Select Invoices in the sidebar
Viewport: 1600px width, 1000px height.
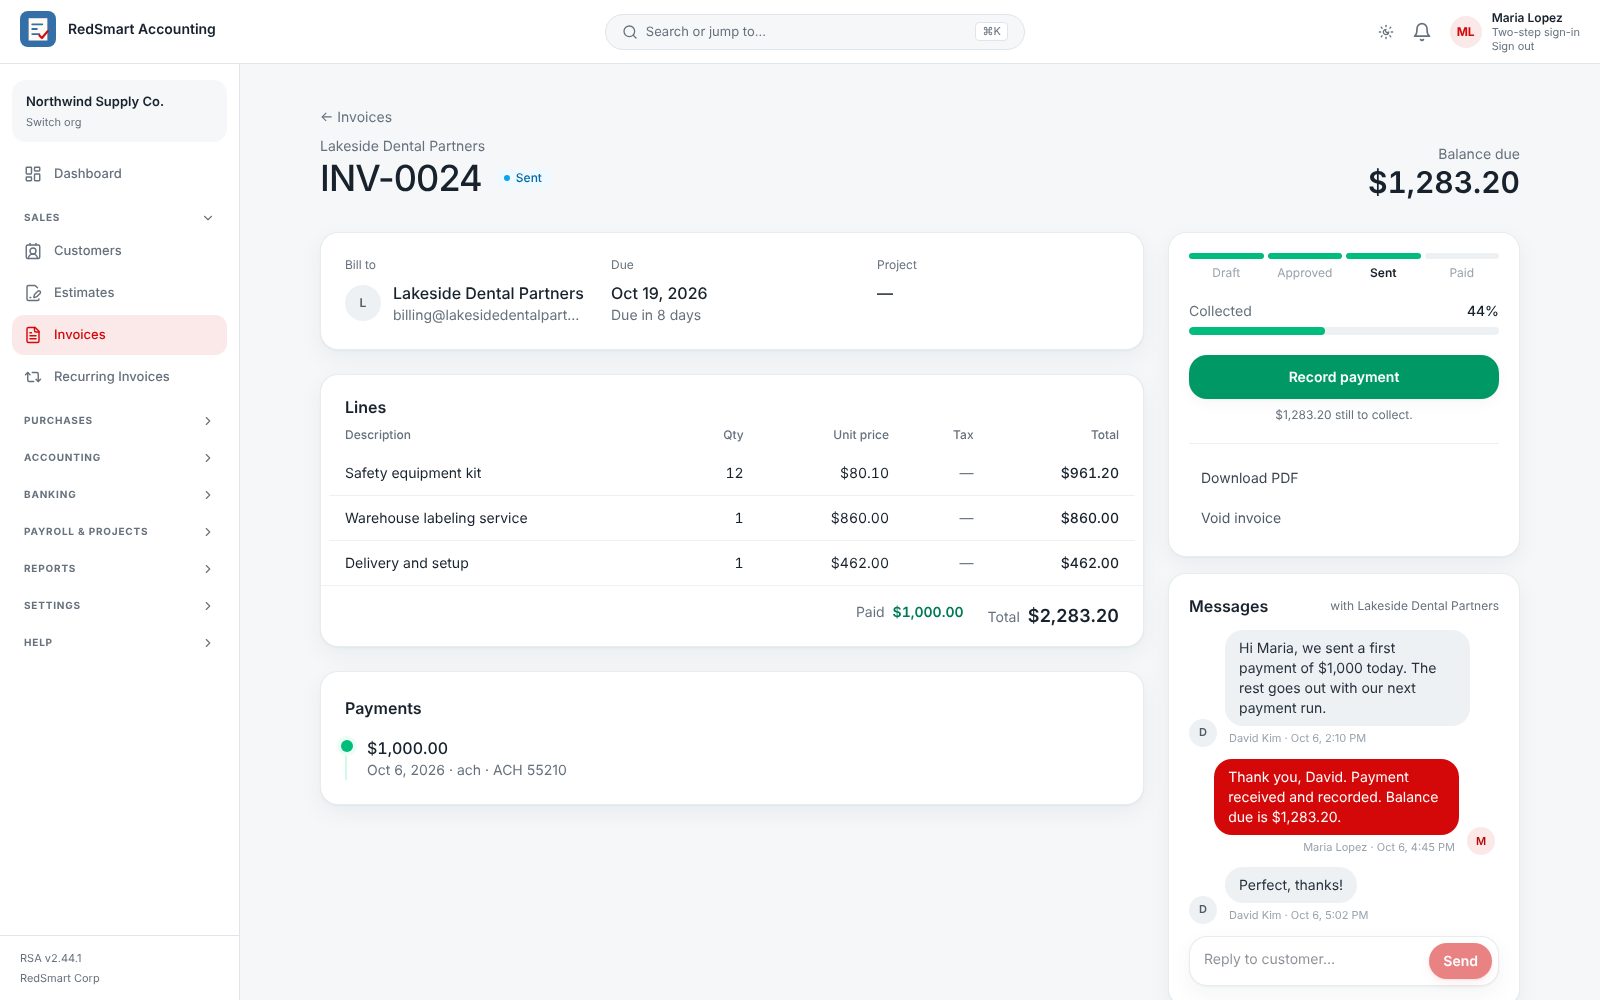pos(119,335)
